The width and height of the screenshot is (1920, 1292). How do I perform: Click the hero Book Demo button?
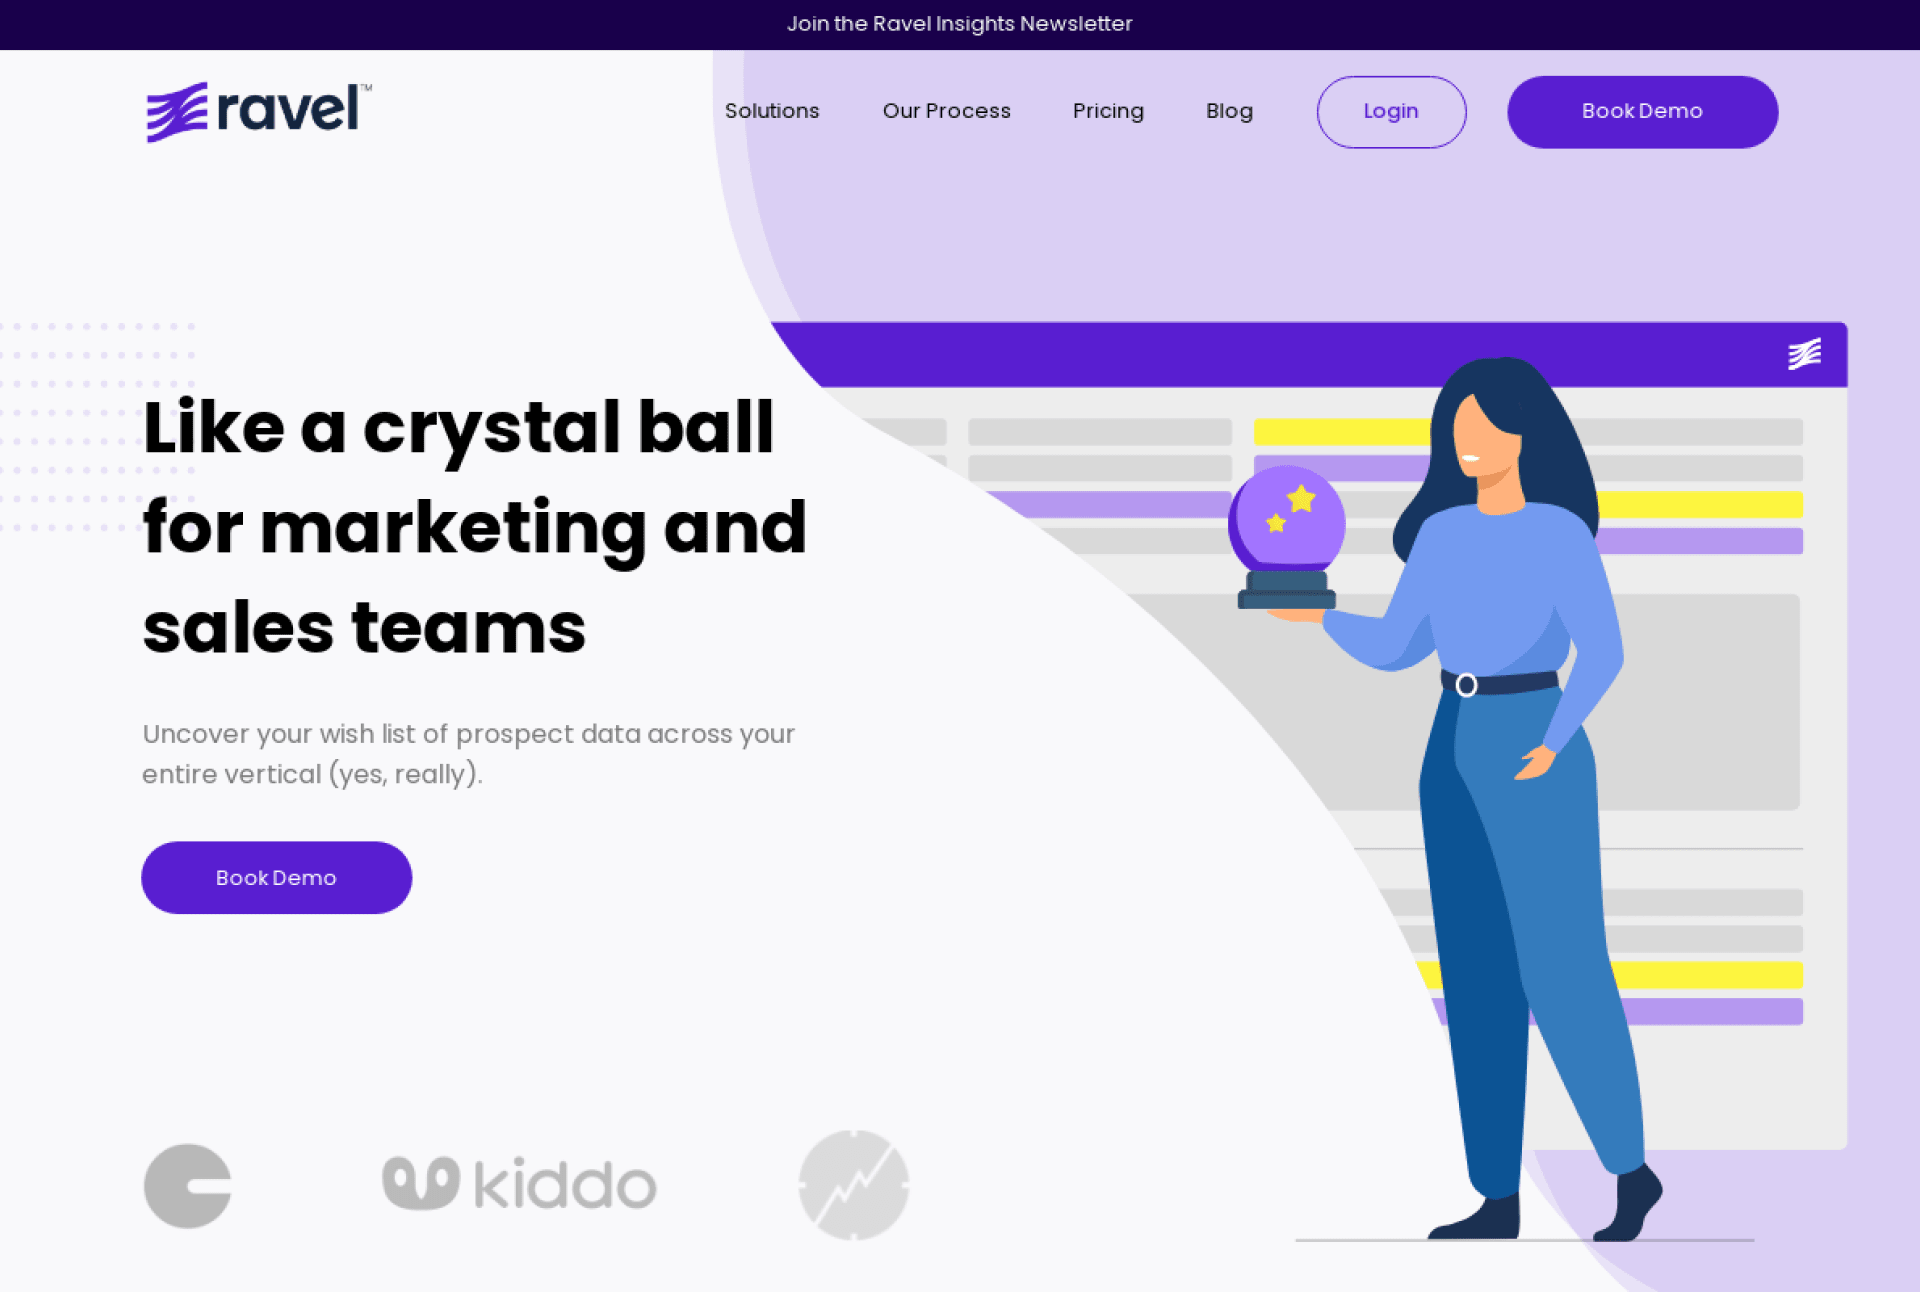pyautogui.click(x=275, y=877)
